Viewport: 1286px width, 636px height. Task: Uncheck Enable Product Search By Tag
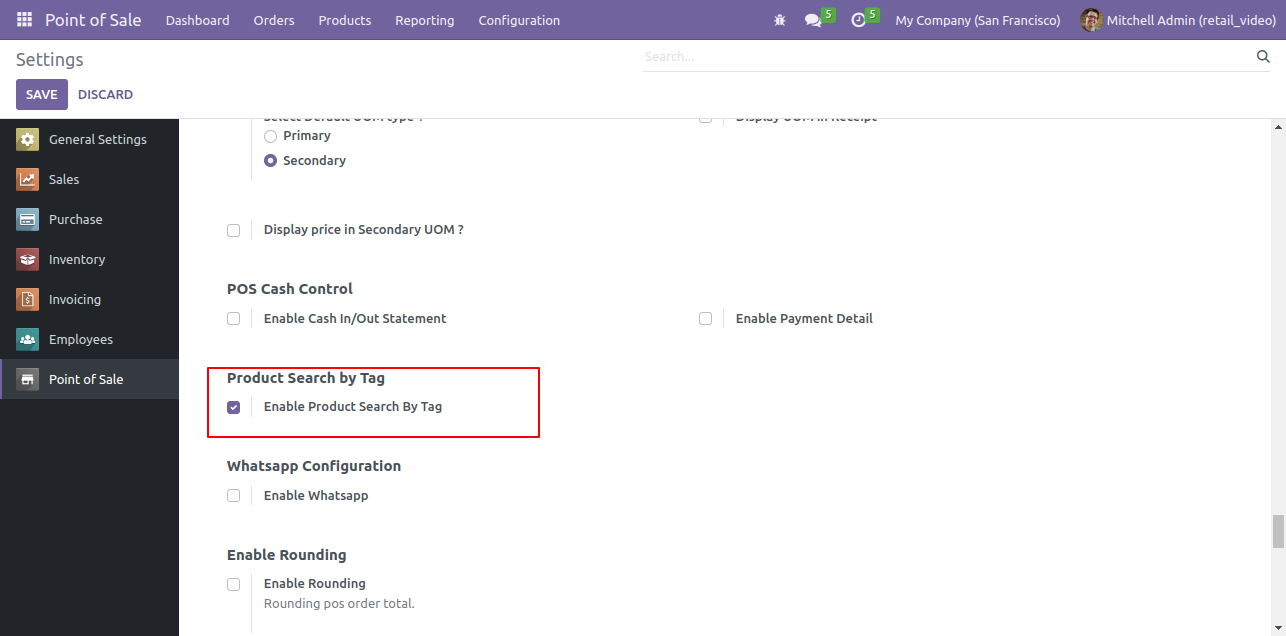click(x=233, y=407)
